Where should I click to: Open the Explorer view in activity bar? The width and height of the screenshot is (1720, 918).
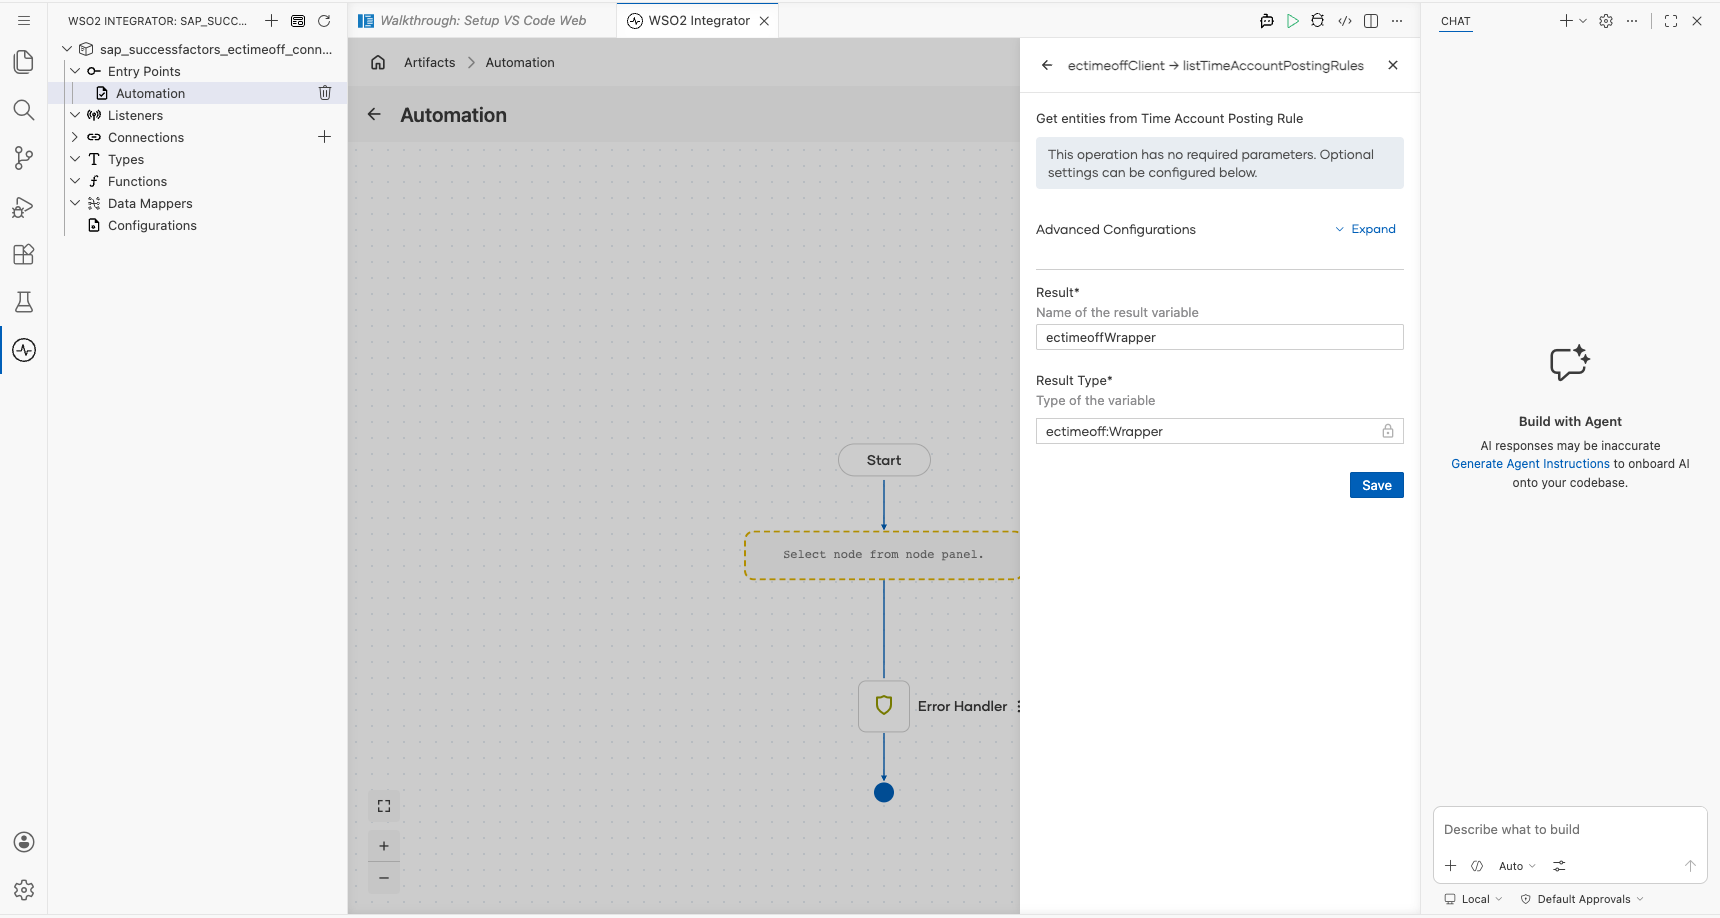(24, 62)
